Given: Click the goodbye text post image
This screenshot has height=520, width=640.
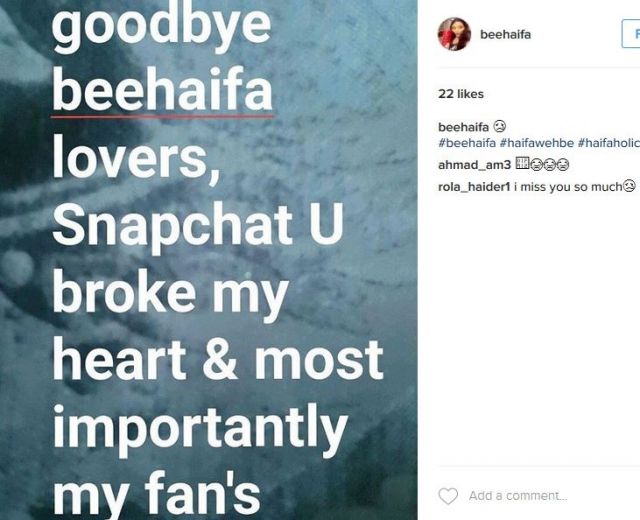Looking at the screenshot, I should click(209, 260).
